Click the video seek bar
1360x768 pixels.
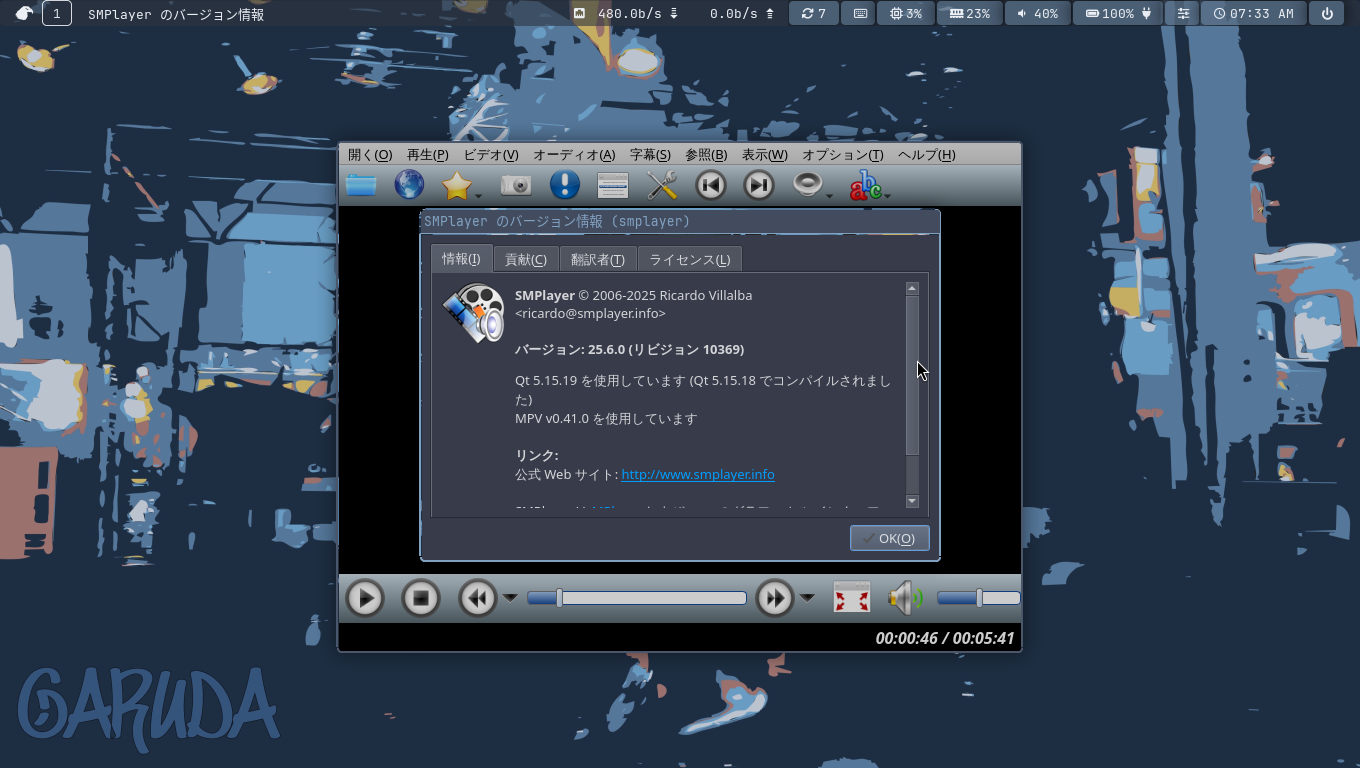[x=637, y=598]
